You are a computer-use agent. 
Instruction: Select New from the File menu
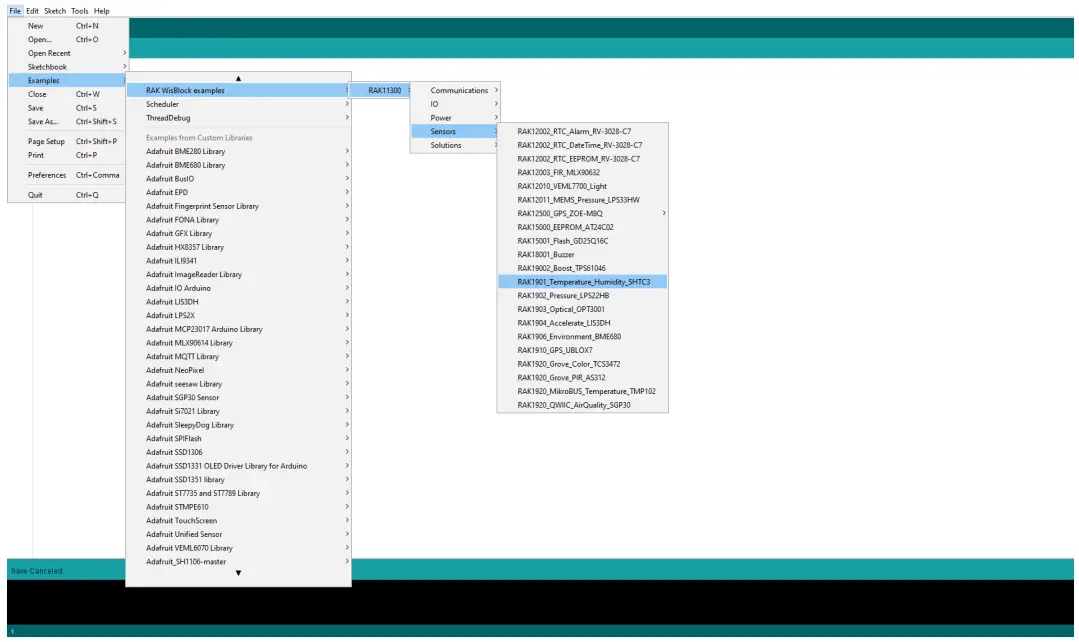(x=67, y=25)
